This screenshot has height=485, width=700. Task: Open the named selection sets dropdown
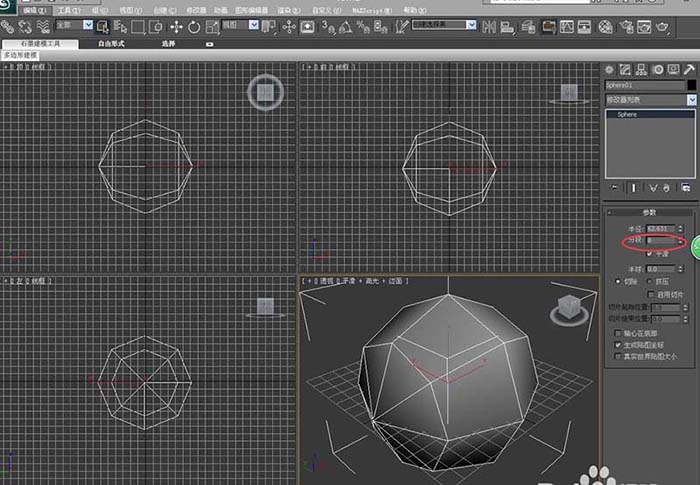coord(471,25)
